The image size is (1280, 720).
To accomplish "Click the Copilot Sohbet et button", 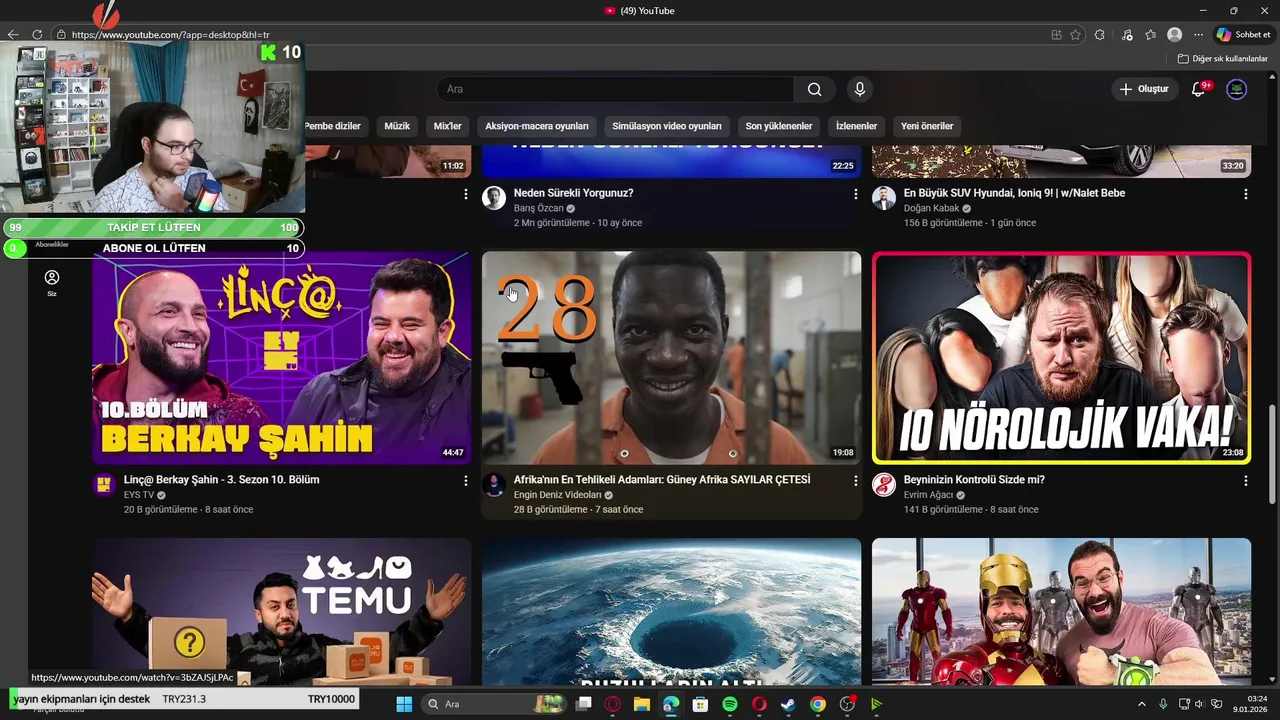I will pos(1243,34).
